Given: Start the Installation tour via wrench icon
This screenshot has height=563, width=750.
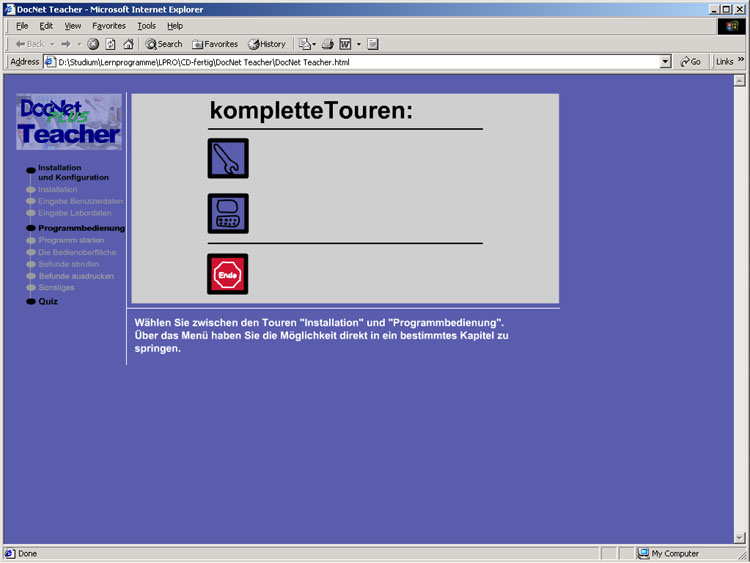Looking at the screenshot, I should click(228, 159).
